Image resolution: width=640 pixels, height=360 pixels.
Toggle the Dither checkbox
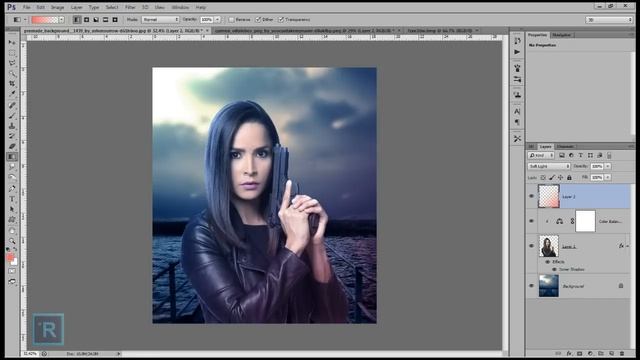pos(258,20)
